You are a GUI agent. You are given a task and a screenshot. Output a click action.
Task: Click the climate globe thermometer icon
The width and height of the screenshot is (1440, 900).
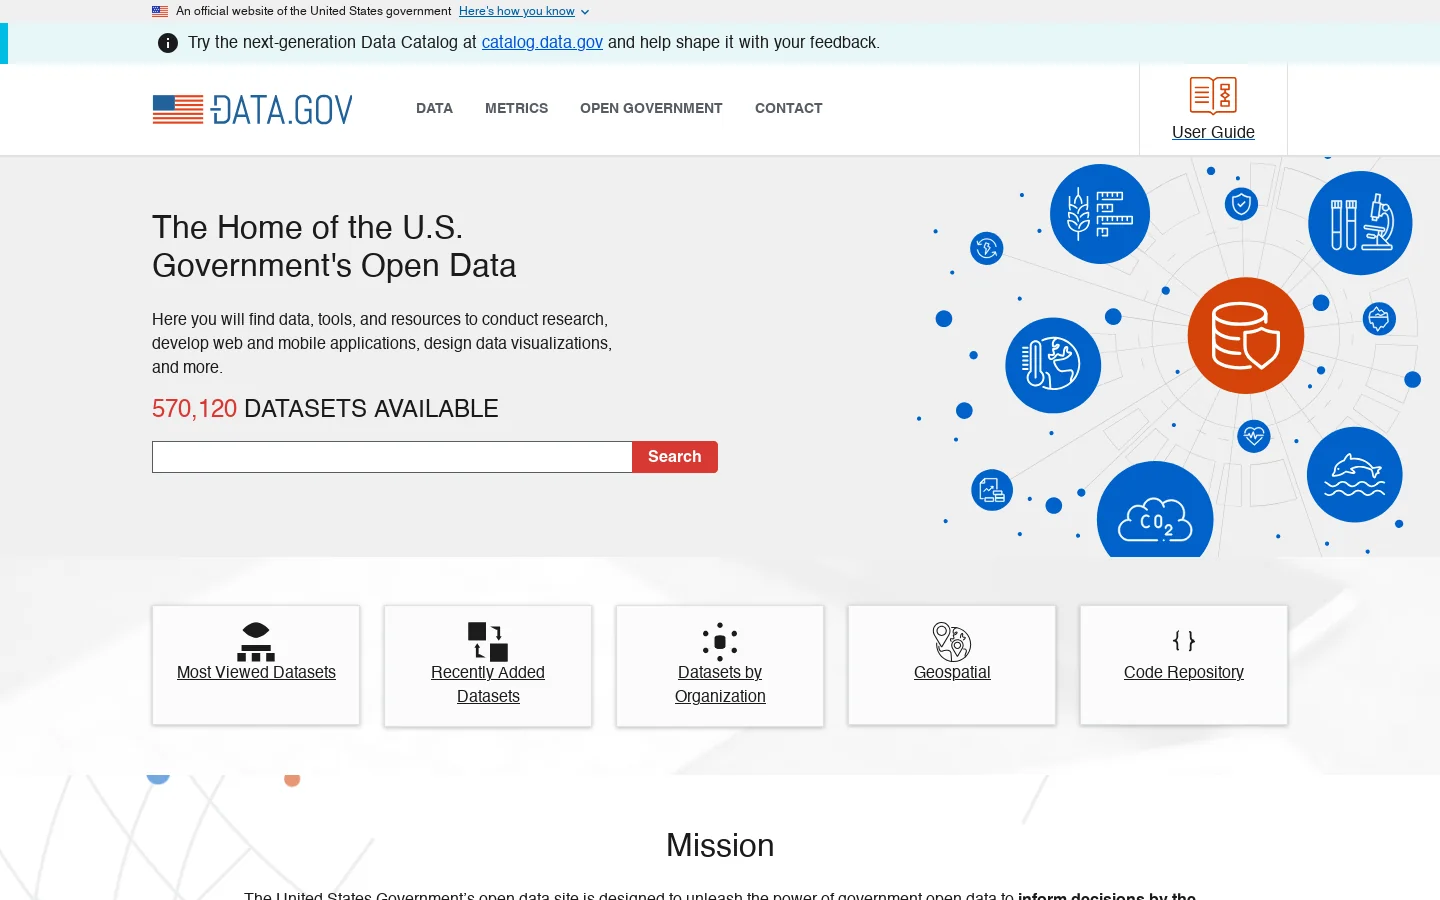[x=1053, y=365]
